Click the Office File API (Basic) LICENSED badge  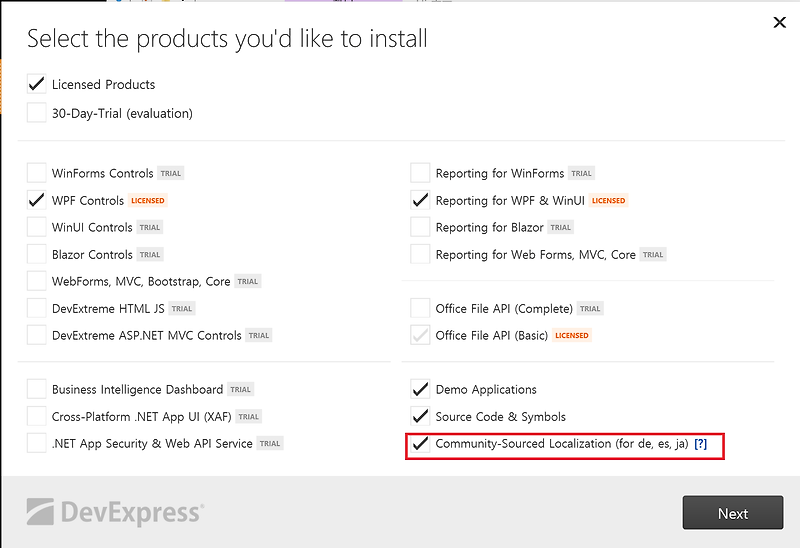pos(571,336)
